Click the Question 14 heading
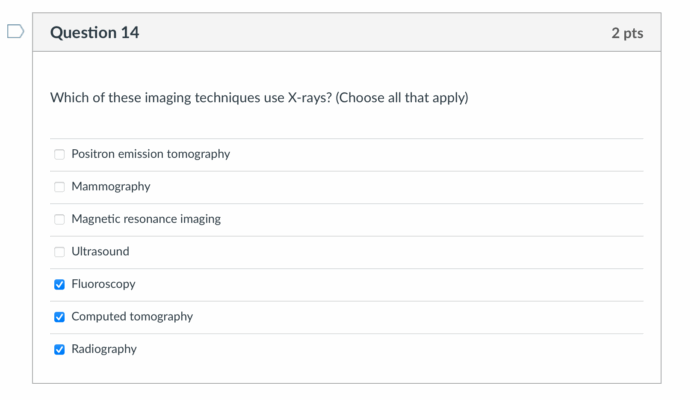The image size is (700, 400). click(x=94, y=33)
